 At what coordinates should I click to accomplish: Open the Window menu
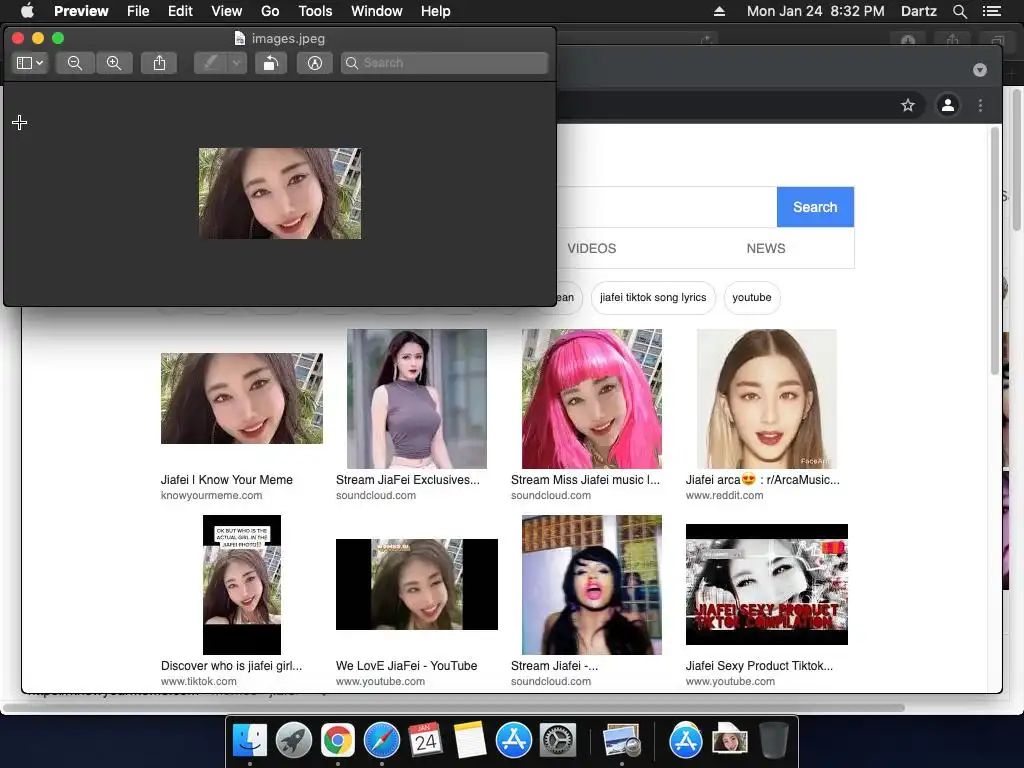377,11
